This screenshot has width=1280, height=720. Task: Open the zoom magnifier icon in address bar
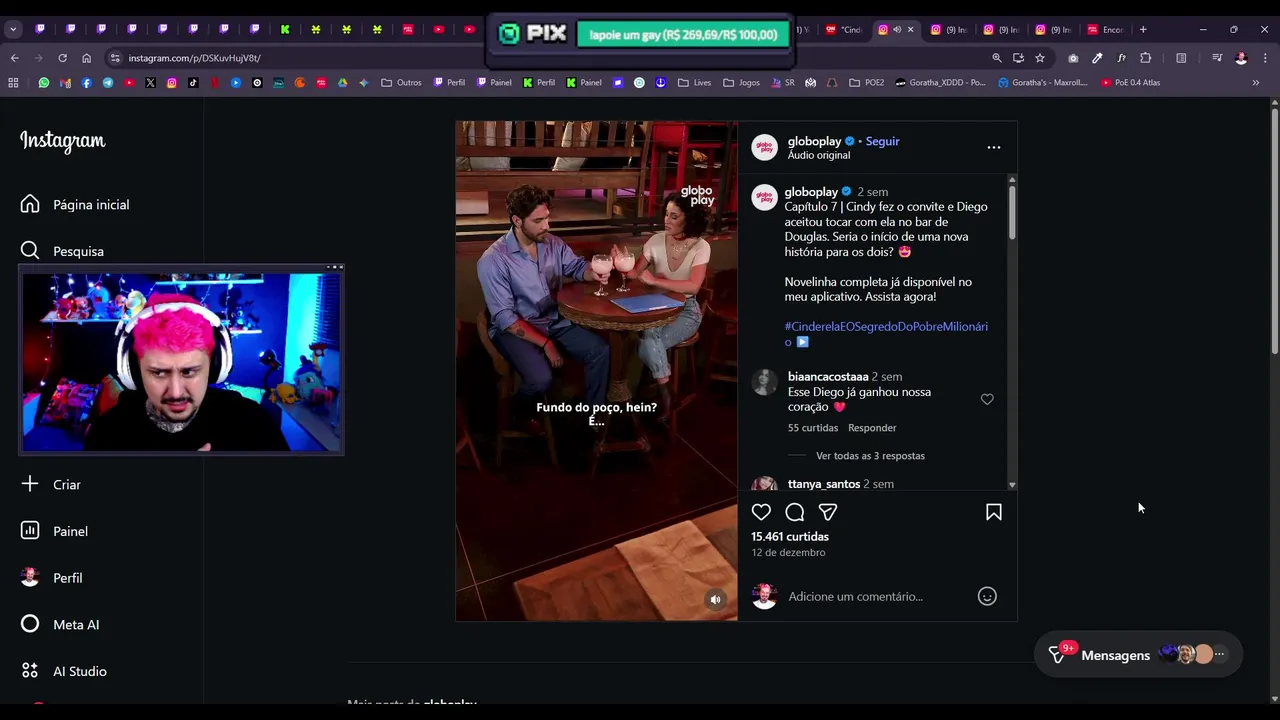(996, 58)
